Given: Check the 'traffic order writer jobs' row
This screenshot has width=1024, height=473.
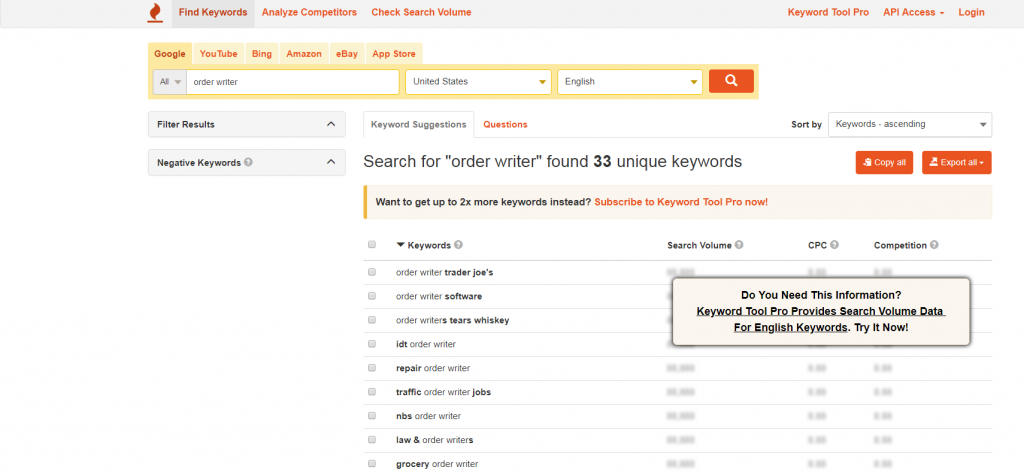Looking at the screenshot, I should (372, 392).
